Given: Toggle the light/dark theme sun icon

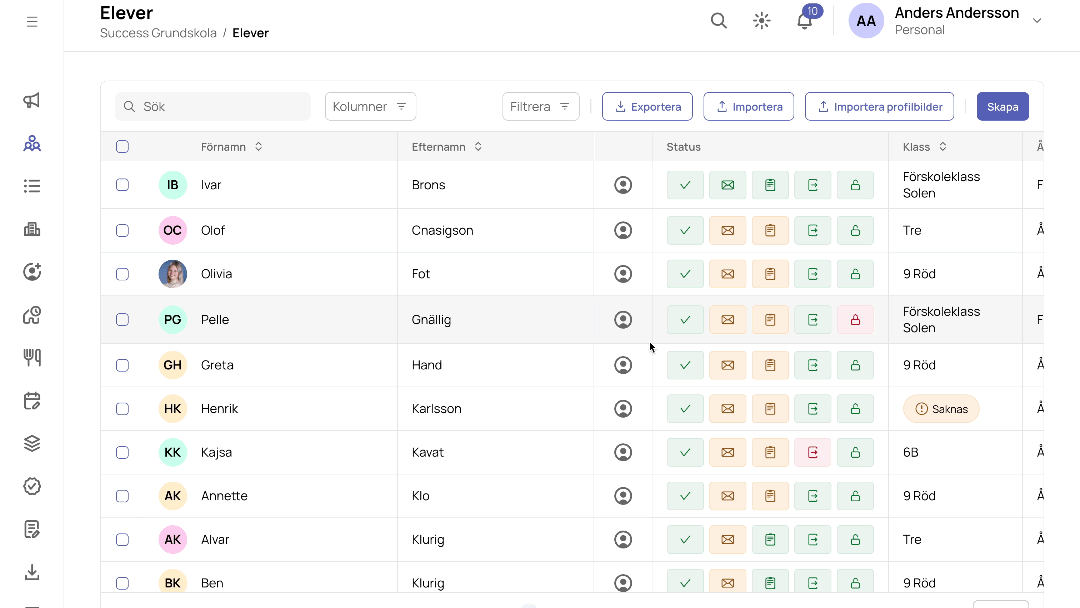Looking at the screenshot, I should 761,21.
